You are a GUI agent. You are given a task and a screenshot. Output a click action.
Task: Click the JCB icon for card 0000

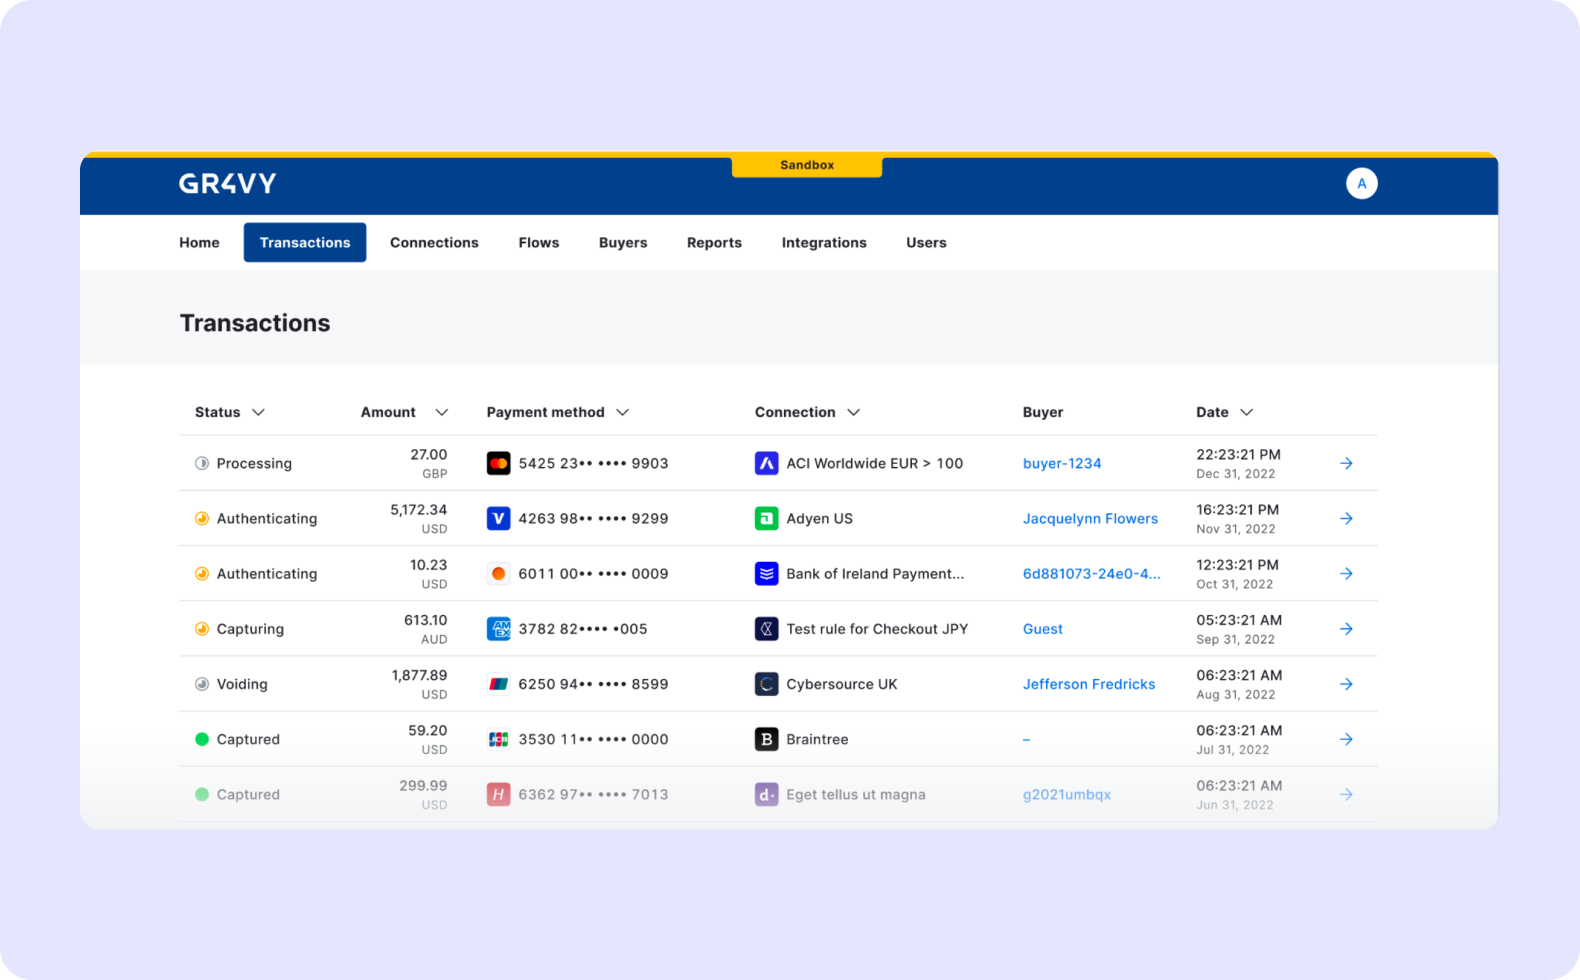(x=498, y=739)
